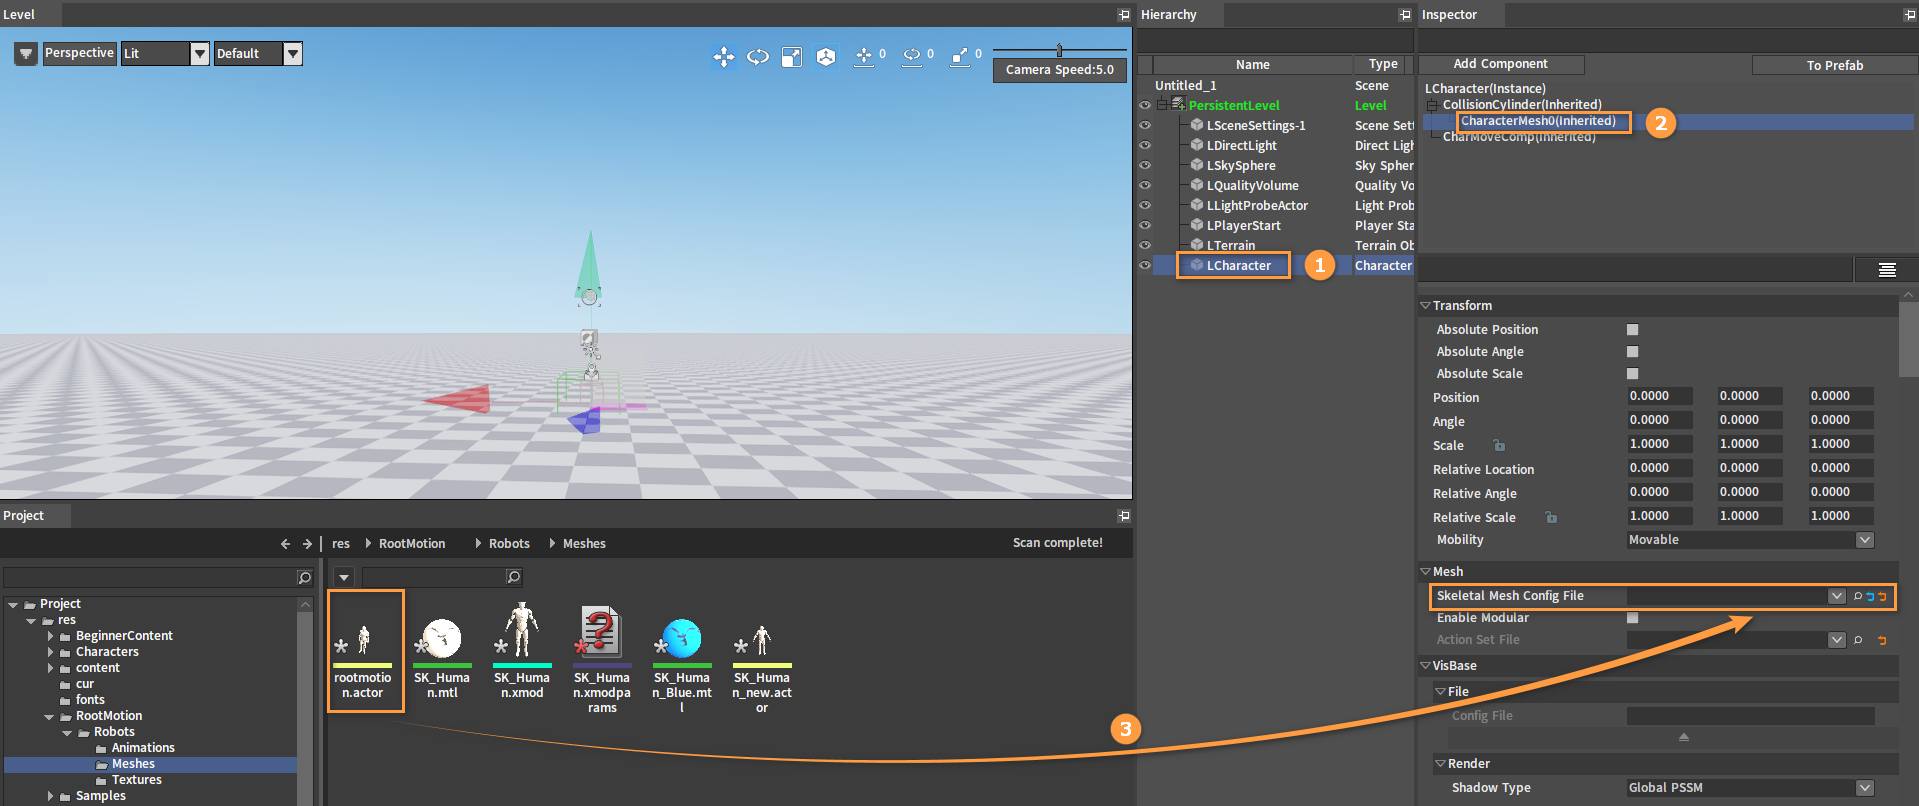Hide LDirectLight using its eye icon

1145,145
